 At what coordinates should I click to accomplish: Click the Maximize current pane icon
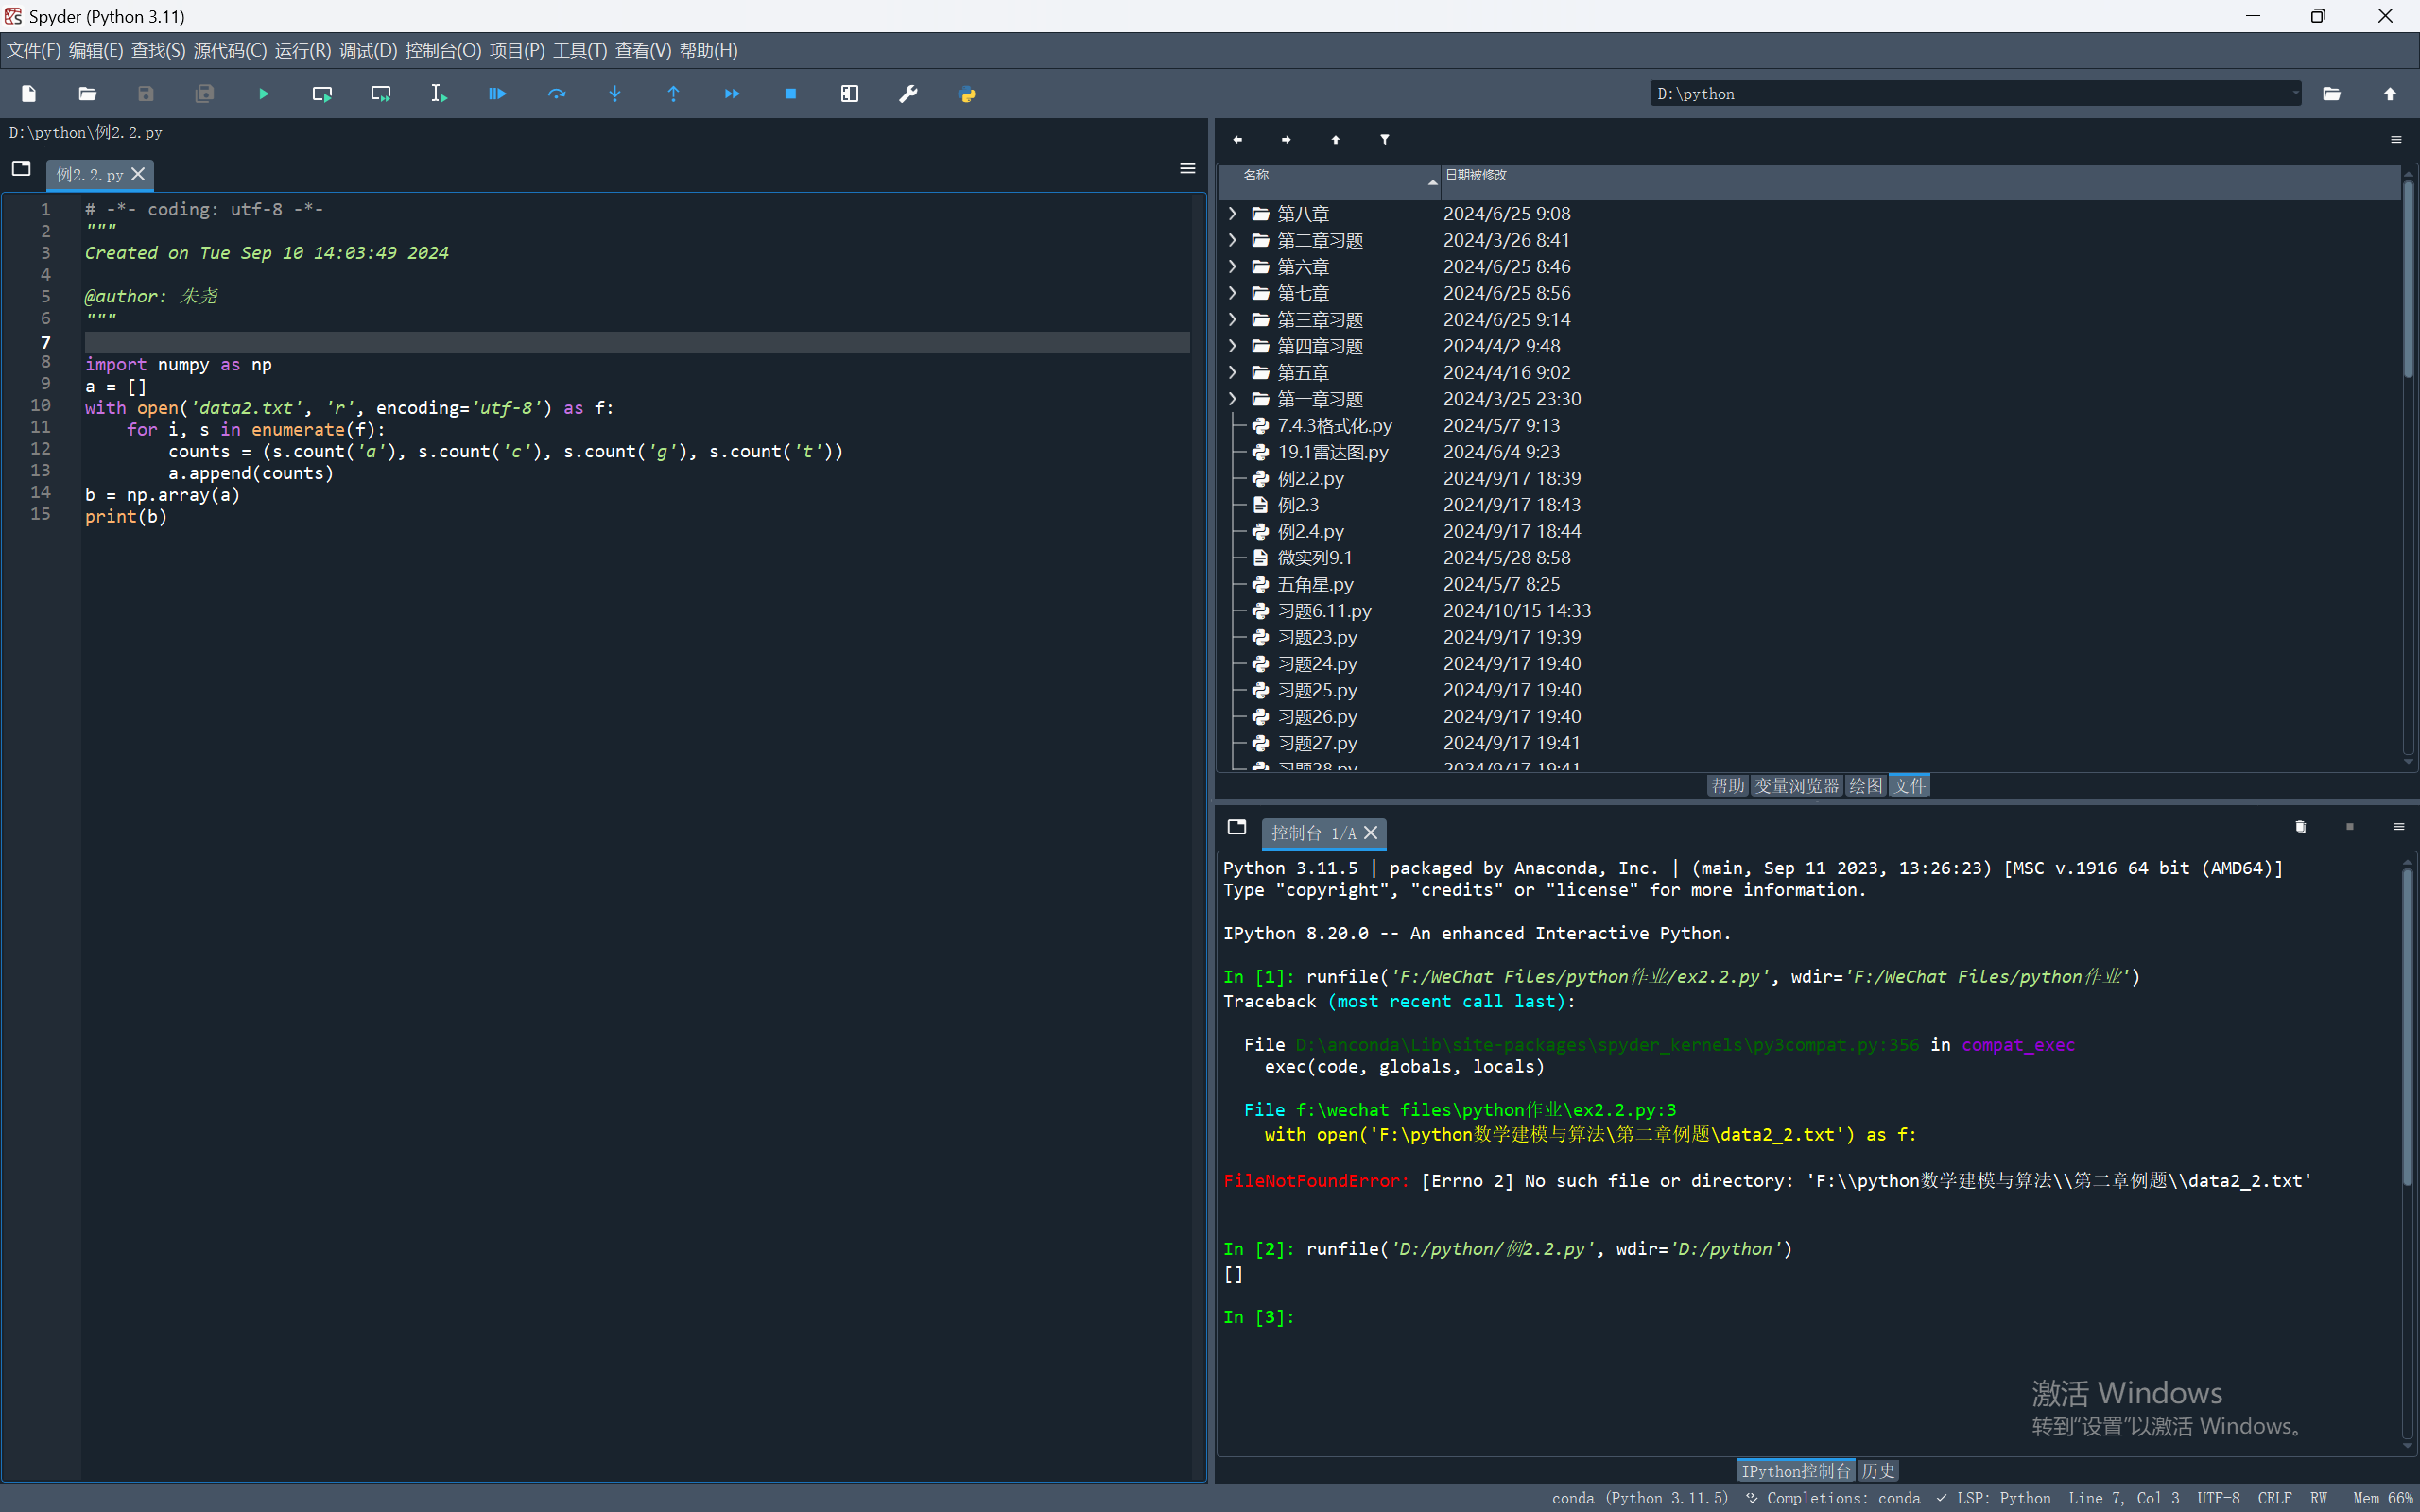849,94
